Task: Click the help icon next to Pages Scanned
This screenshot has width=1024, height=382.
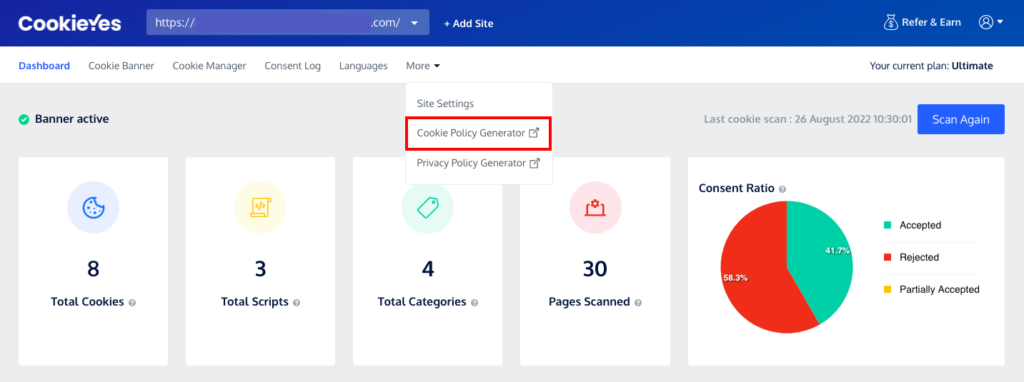Action: (638, 303)
